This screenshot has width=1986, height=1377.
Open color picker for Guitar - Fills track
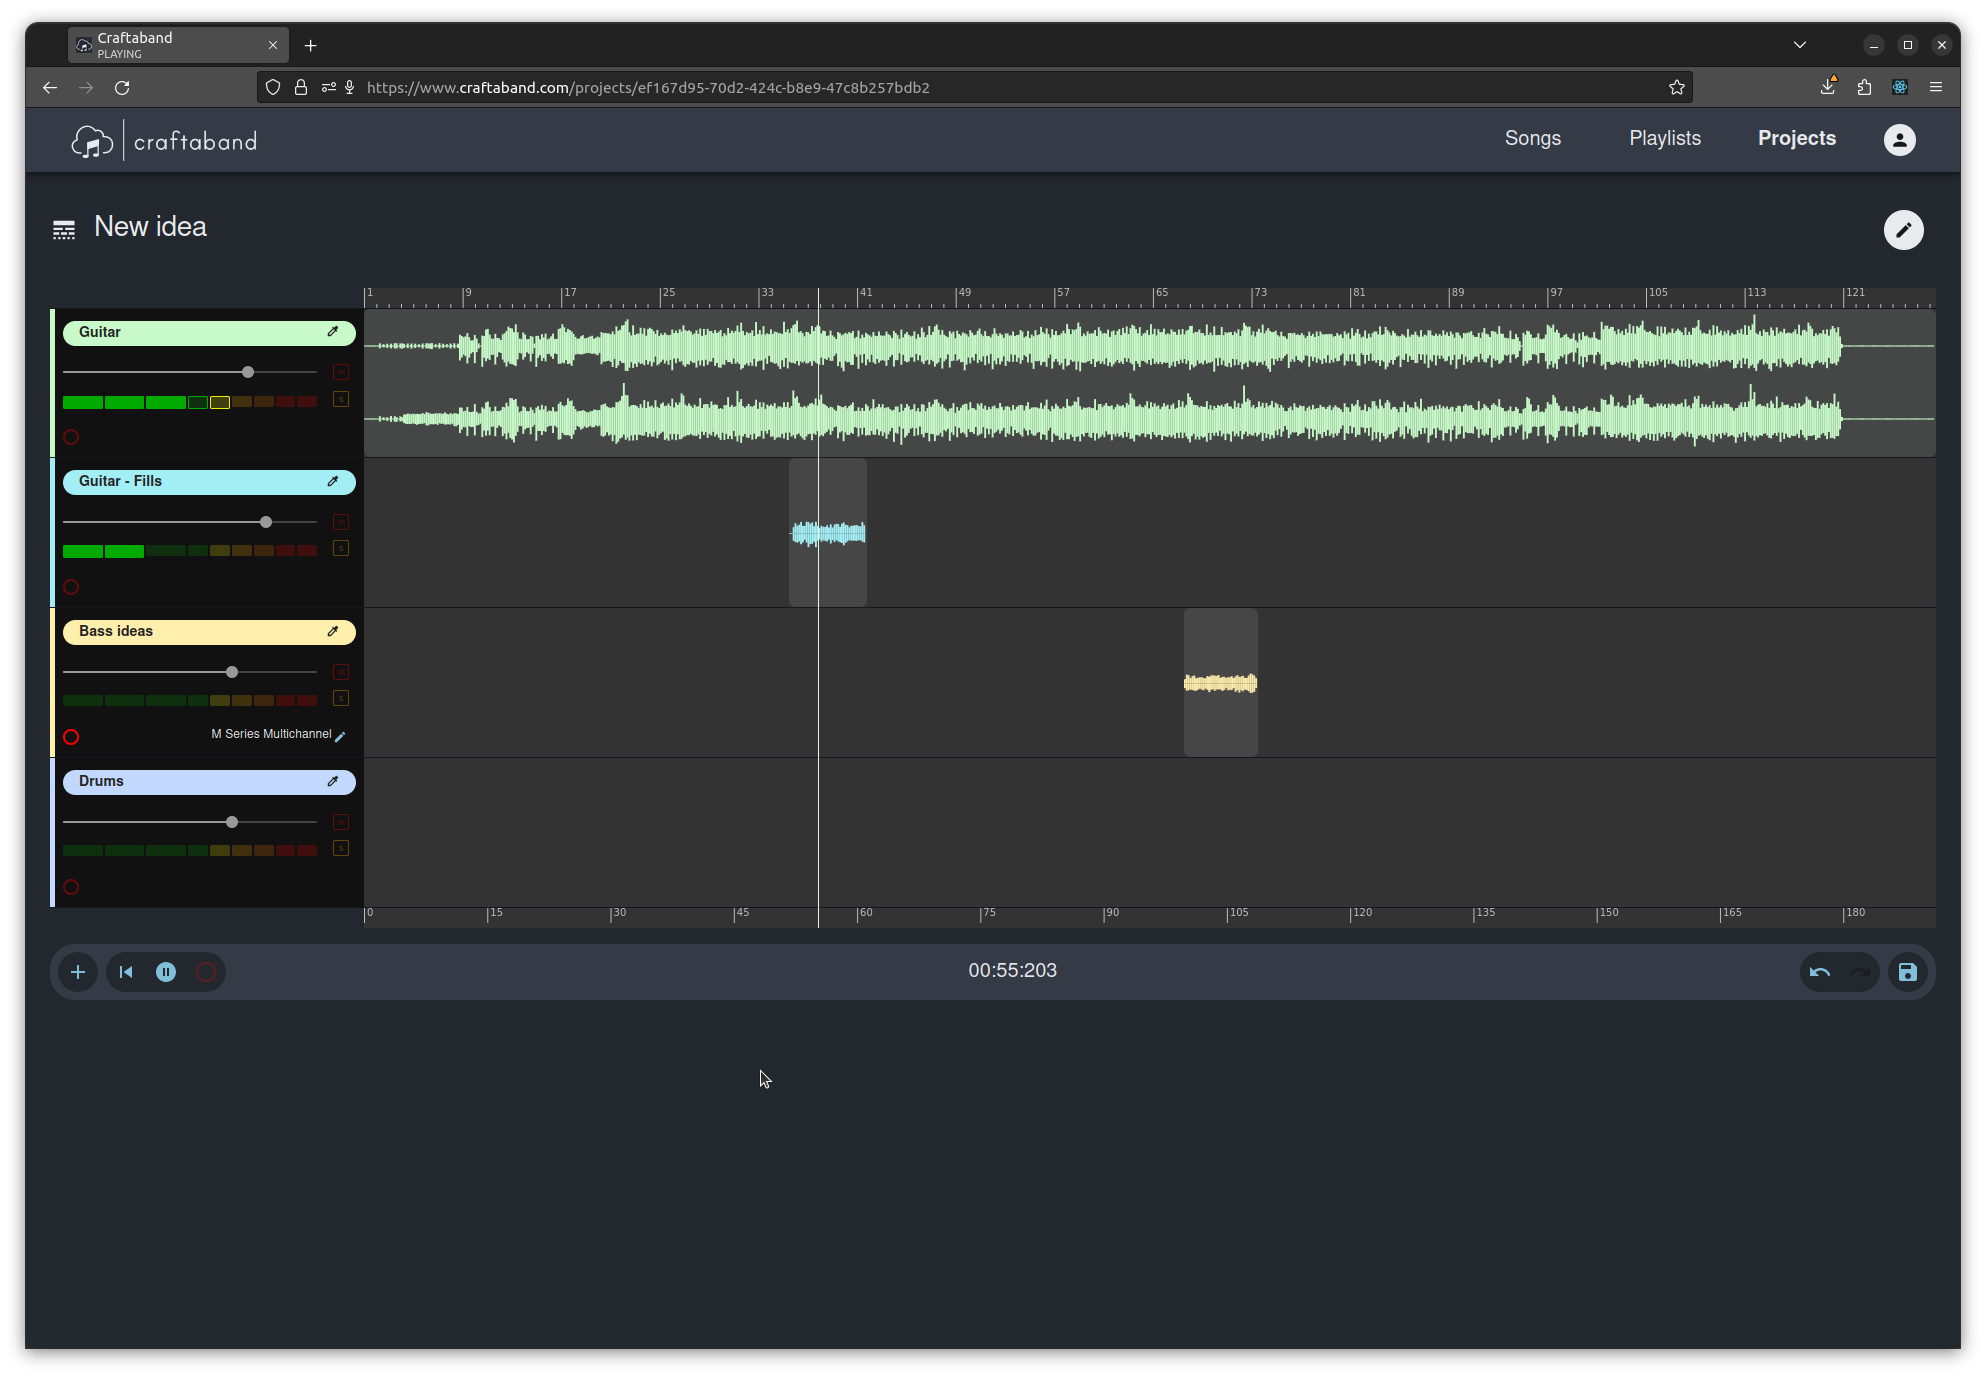(333, 482)
